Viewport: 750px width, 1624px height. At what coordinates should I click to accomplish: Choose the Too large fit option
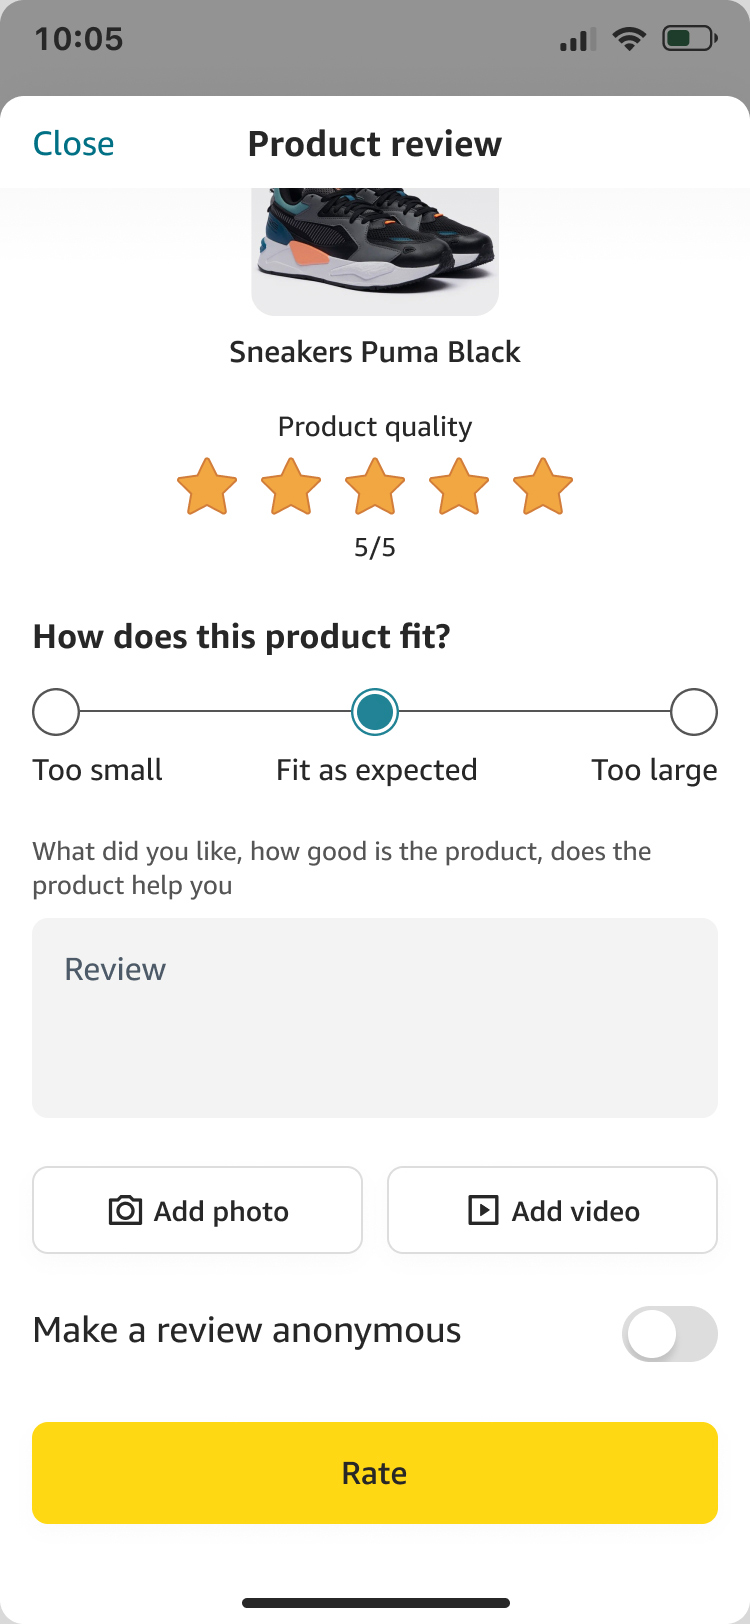pyautogui.click(x=694, y=712)
